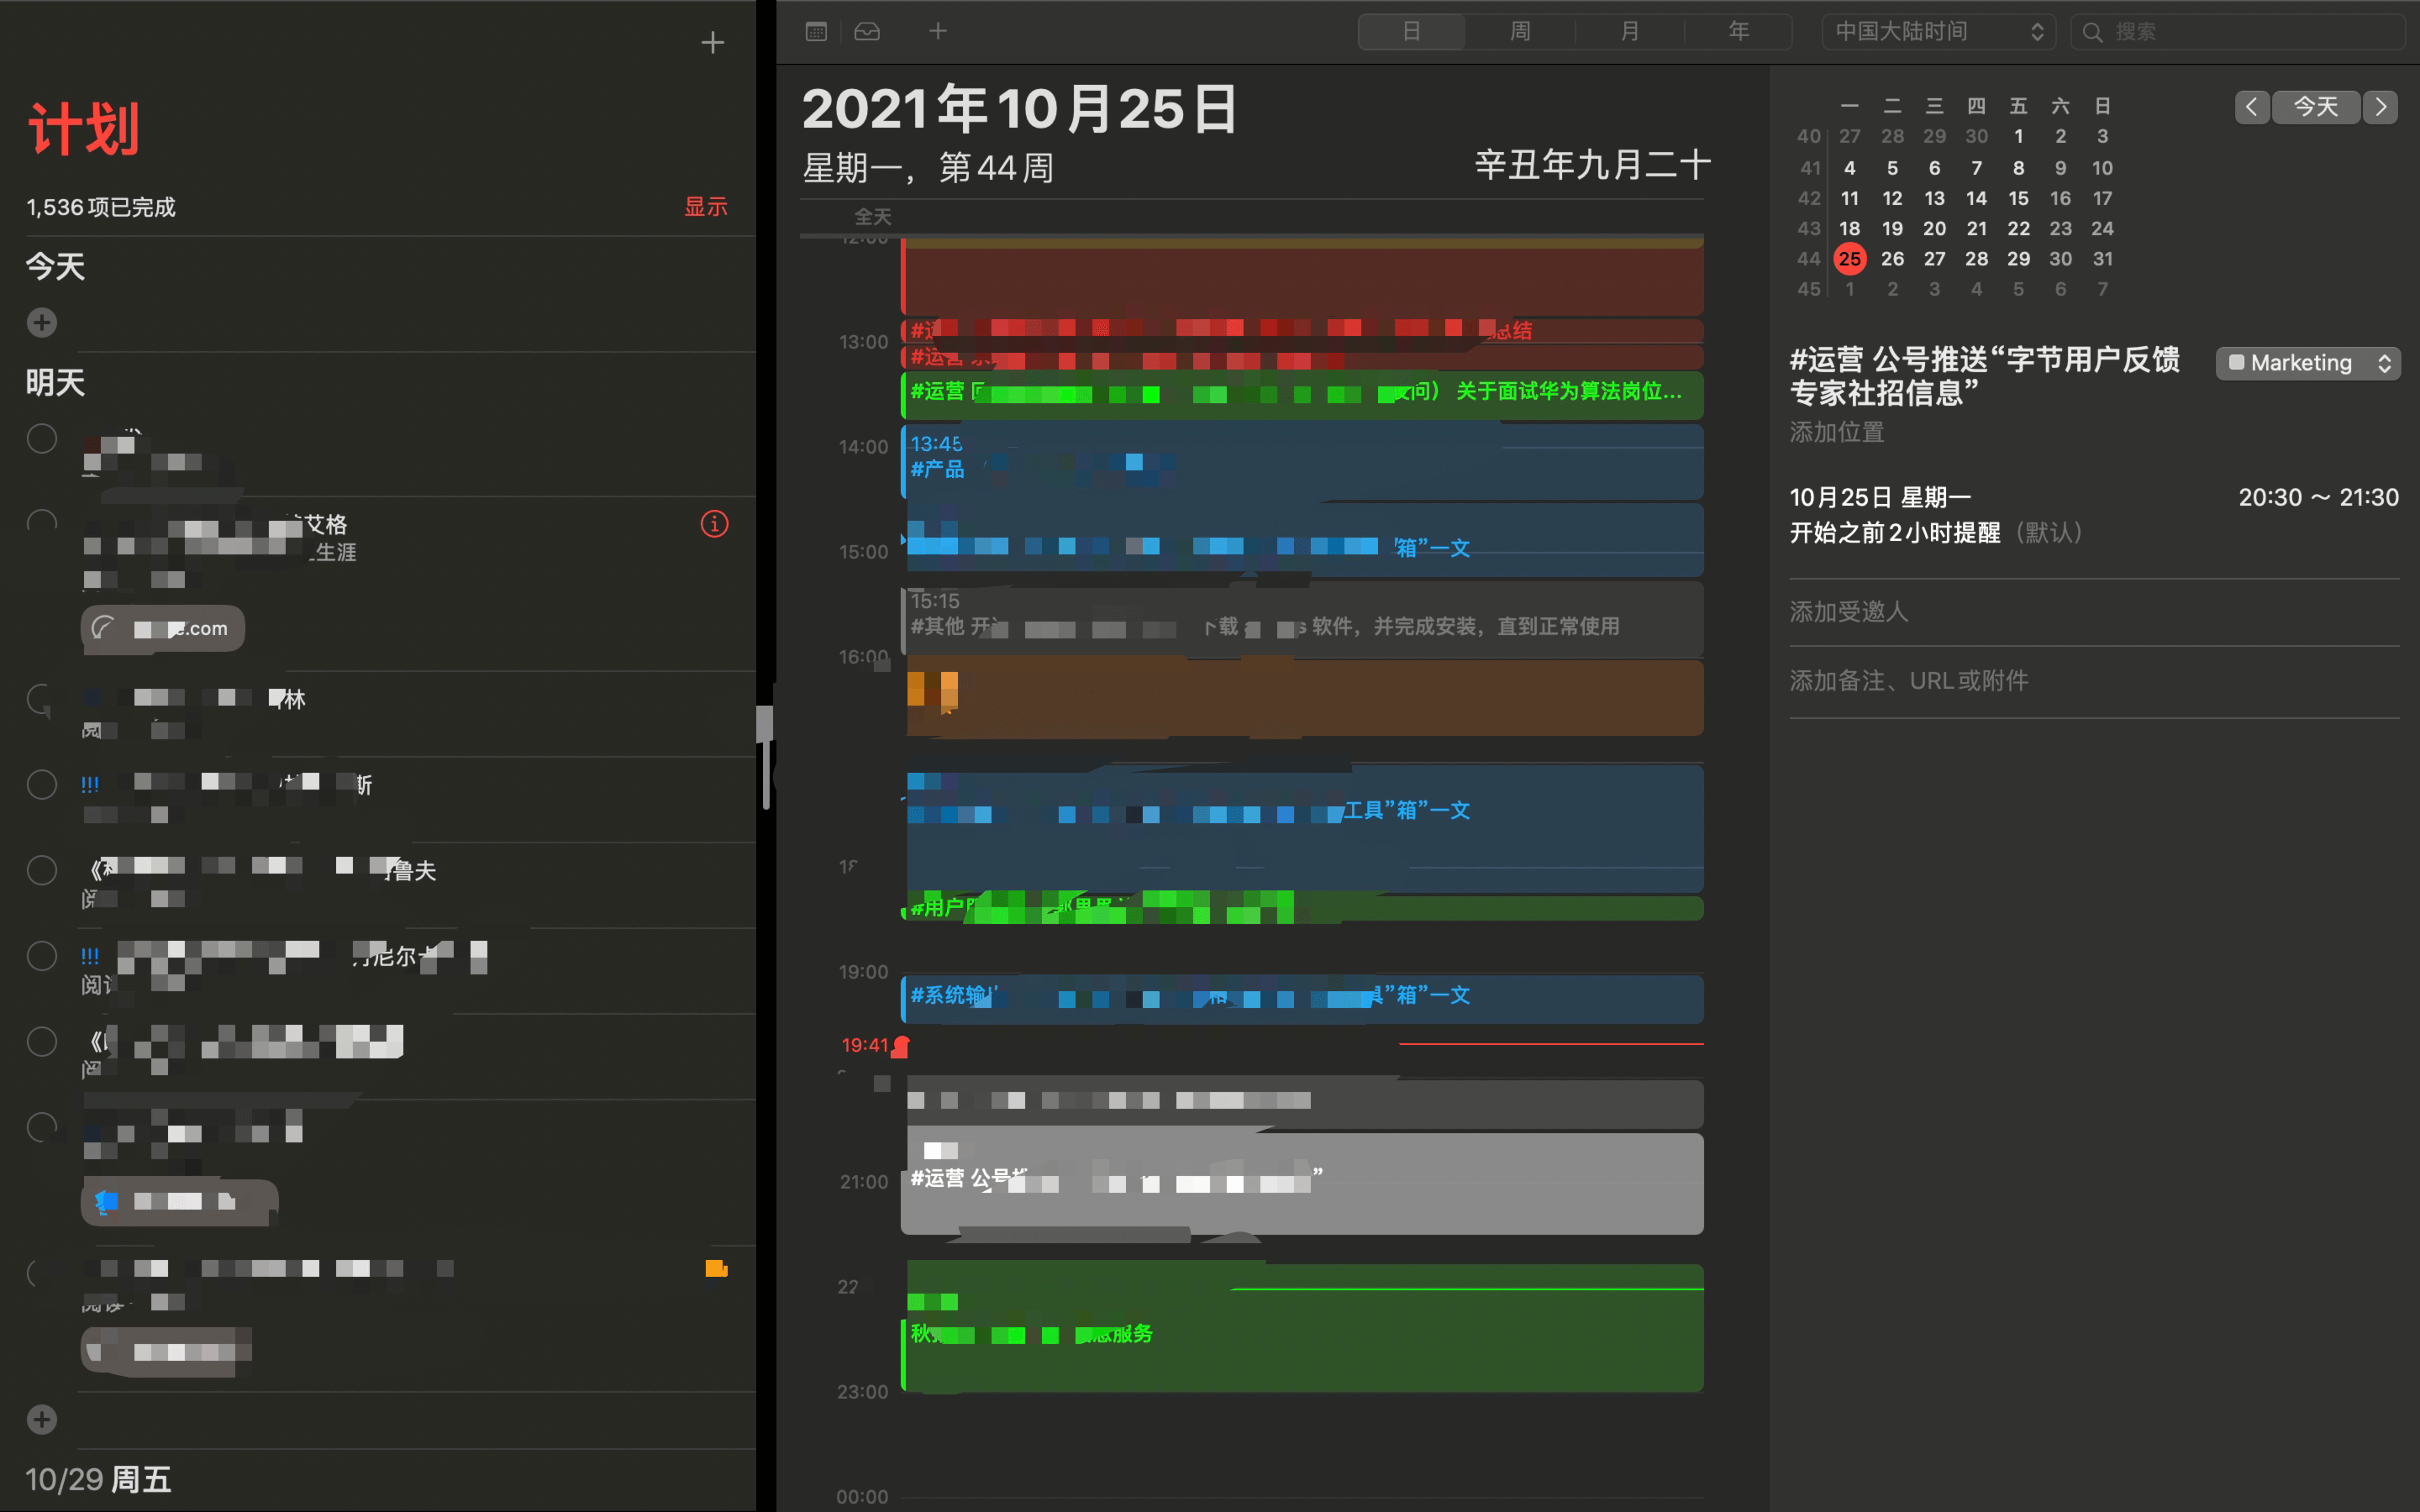Screen dimensions: 2420x1512
Task: Complete the orange-flagged reminder
Action: click(41, 1272)
